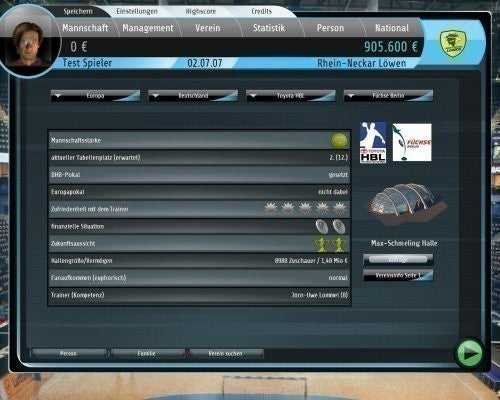The width and height of the screenshot is (500, 400).
Task: Click the left trophy in Zukunftsaussicht row
Action: pyautogui.click(x=322, y=244)
